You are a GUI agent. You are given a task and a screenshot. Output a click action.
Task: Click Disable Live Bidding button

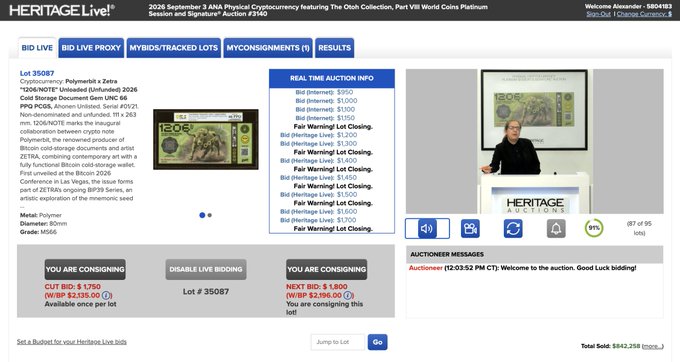206,269
